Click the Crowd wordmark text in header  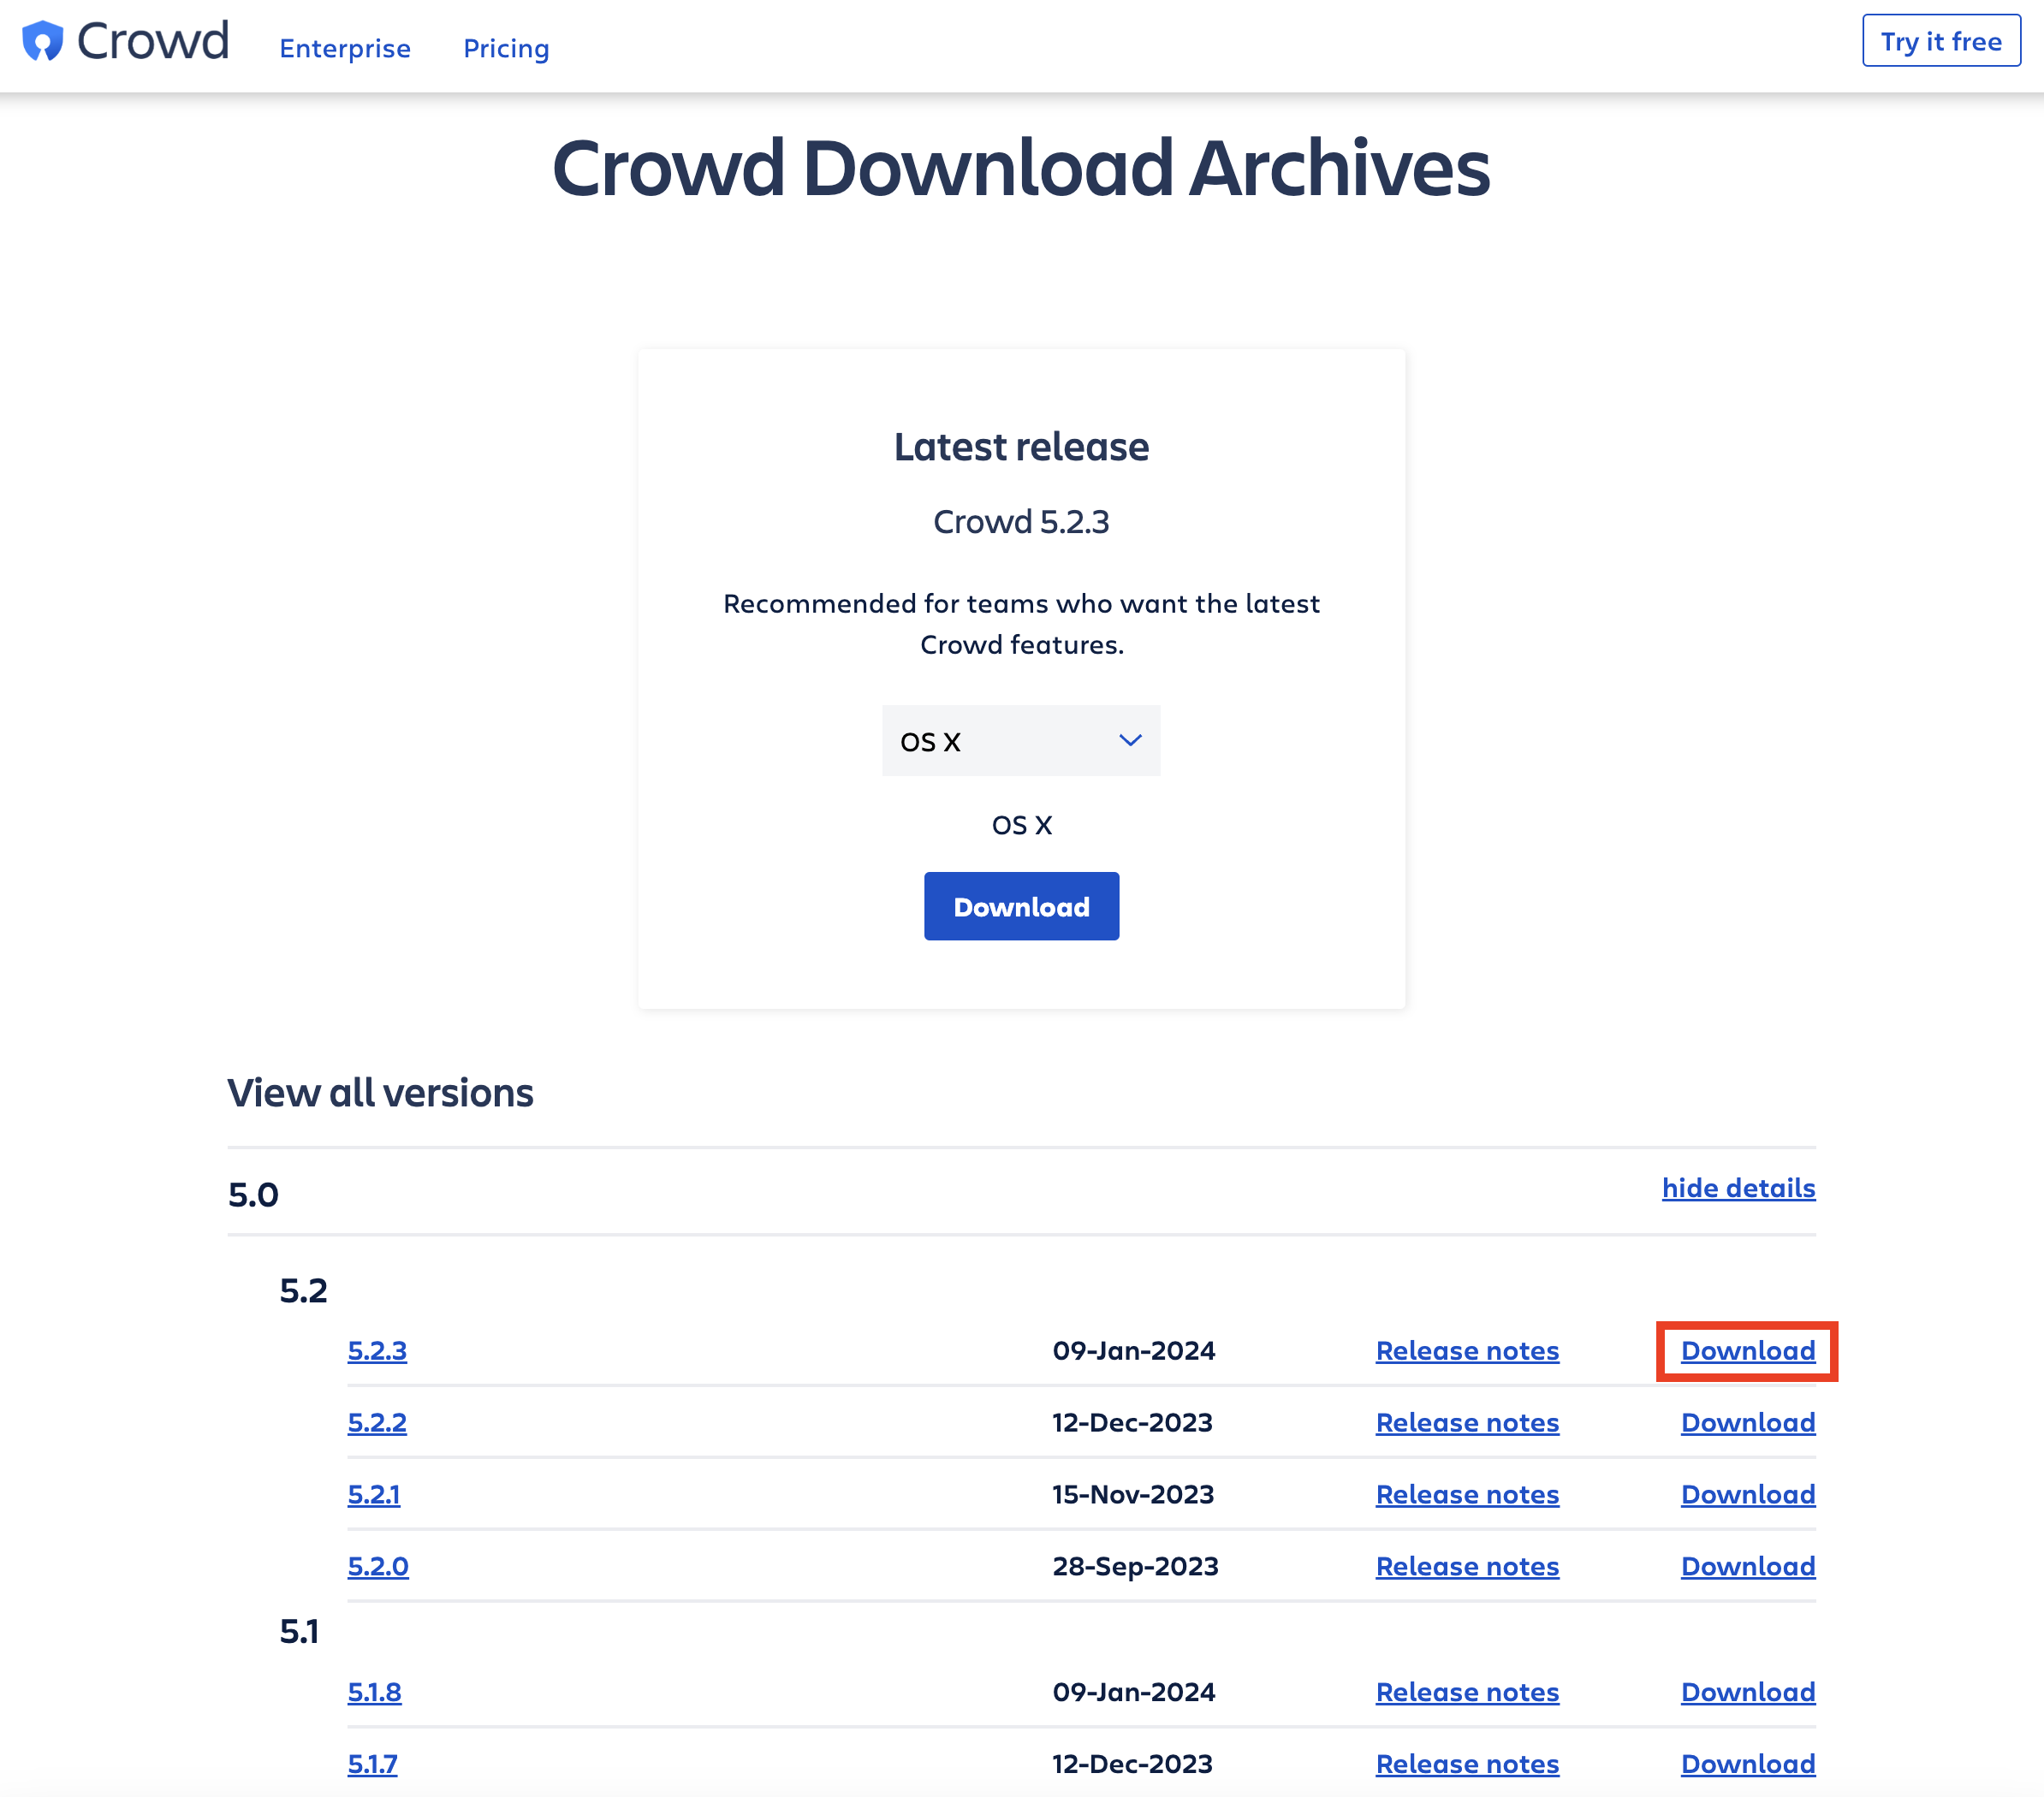click(x=153, y=42)
